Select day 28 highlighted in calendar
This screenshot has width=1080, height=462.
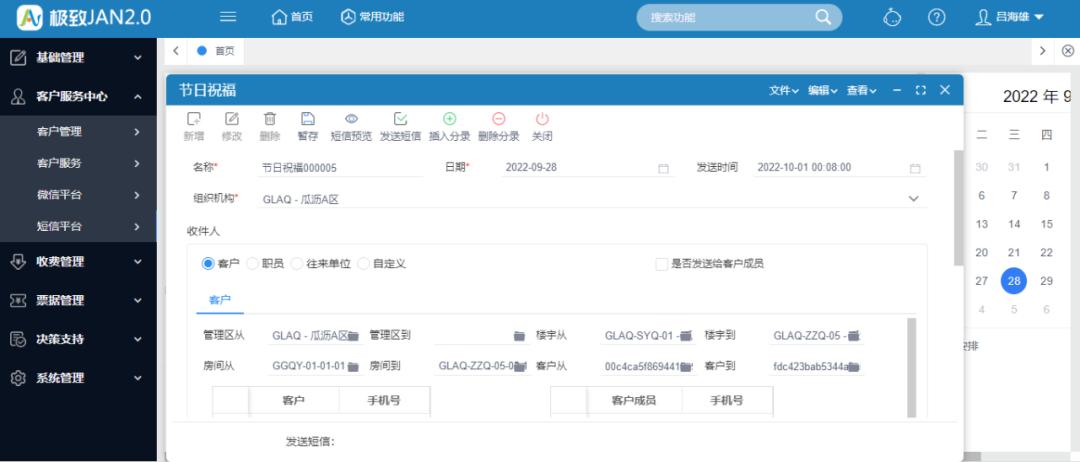[x=1014, y=281]
